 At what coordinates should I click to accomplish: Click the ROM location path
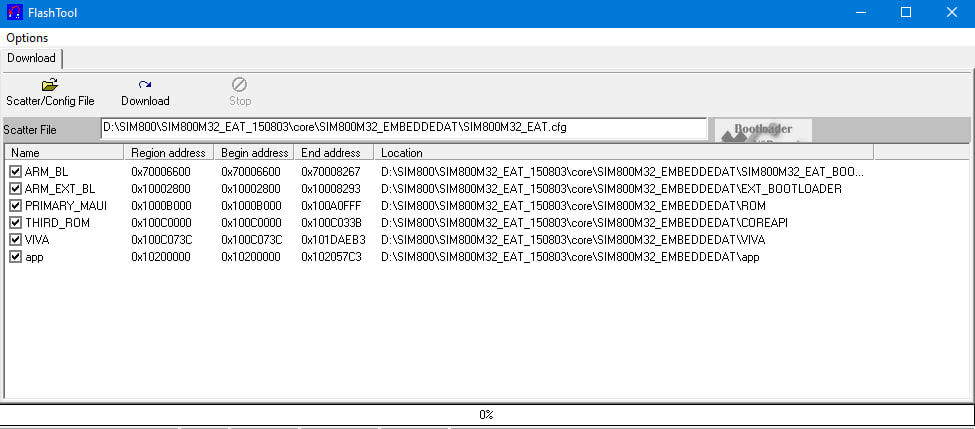pos(573,206)
